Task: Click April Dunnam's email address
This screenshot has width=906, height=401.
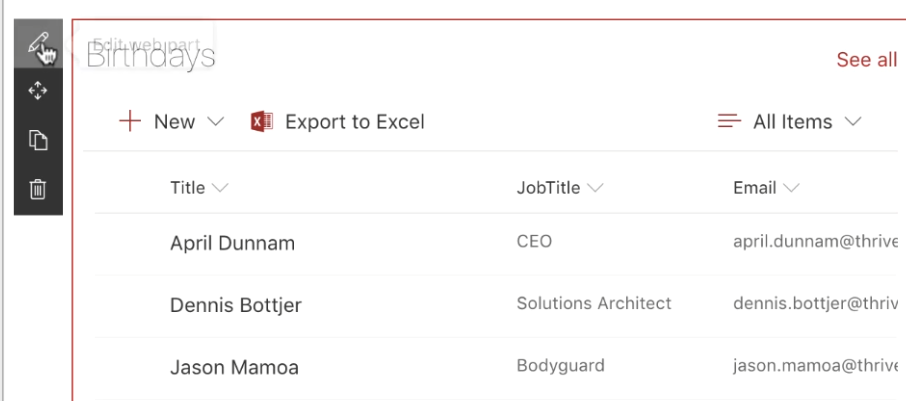Action: [x=815, y=242]
